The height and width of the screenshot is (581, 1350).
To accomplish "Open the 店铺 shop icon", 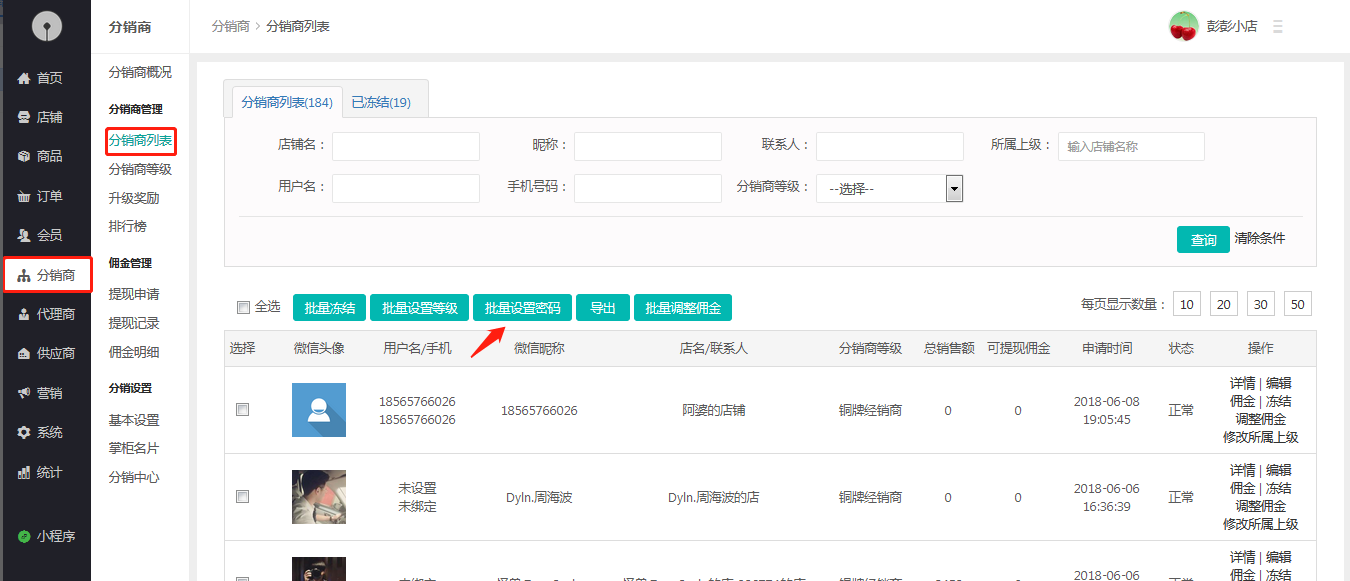I will point(24,117).
